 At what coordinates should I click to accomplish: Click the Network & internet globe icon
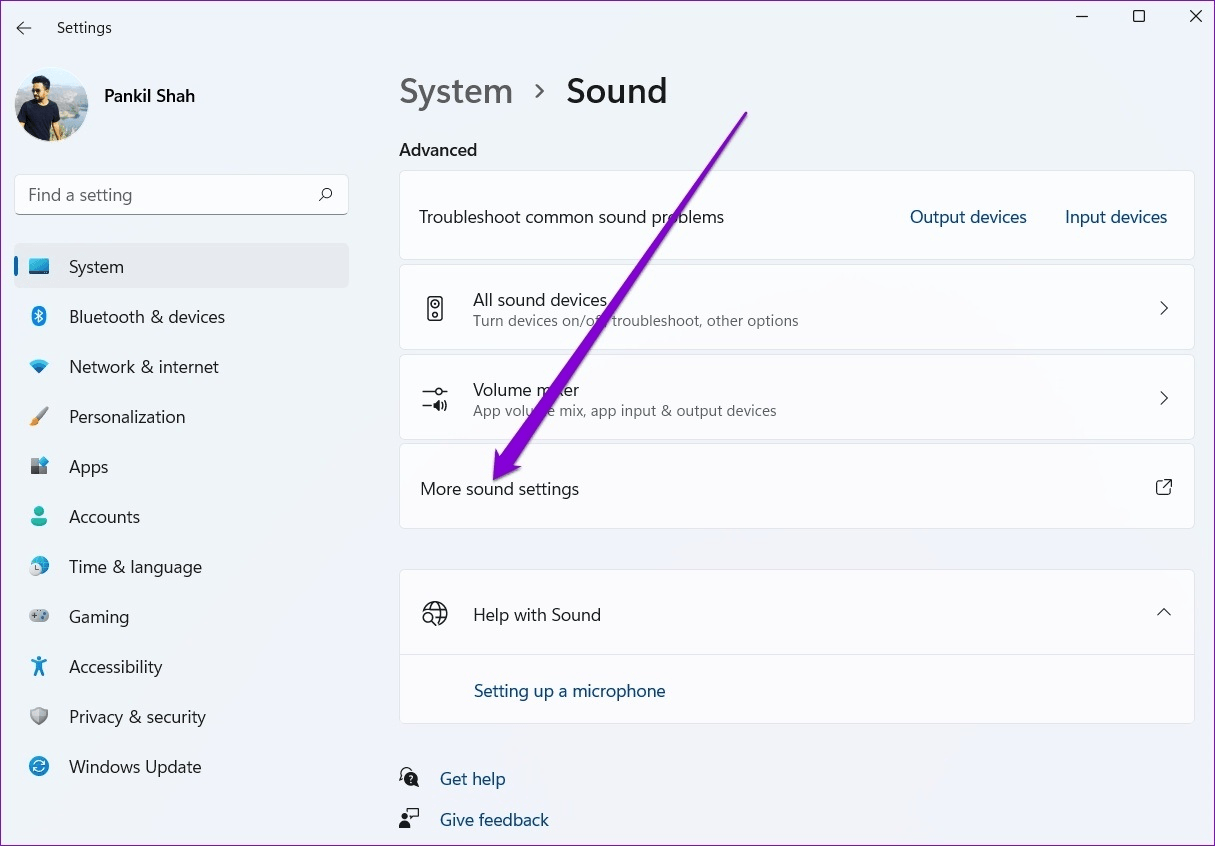point(38,366)
